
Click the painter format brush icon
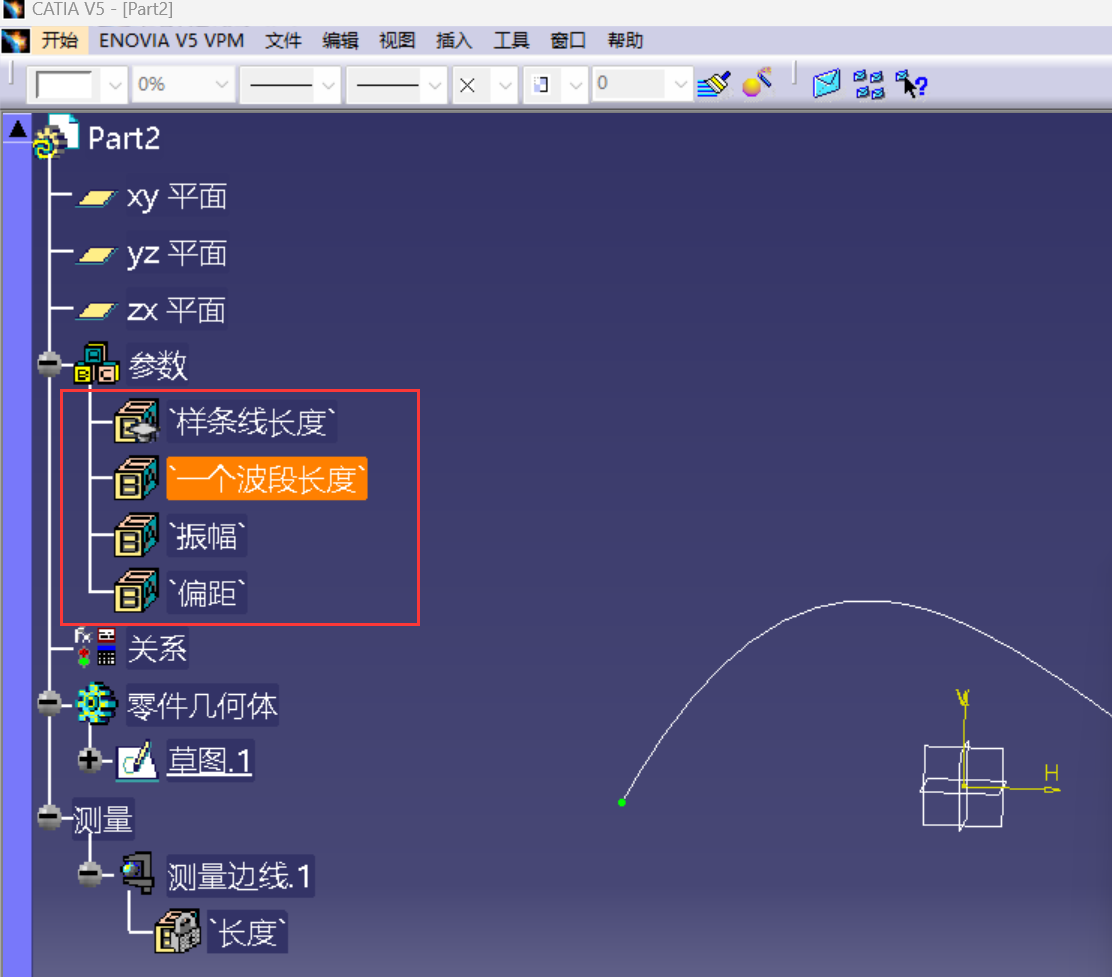point(714,85)
